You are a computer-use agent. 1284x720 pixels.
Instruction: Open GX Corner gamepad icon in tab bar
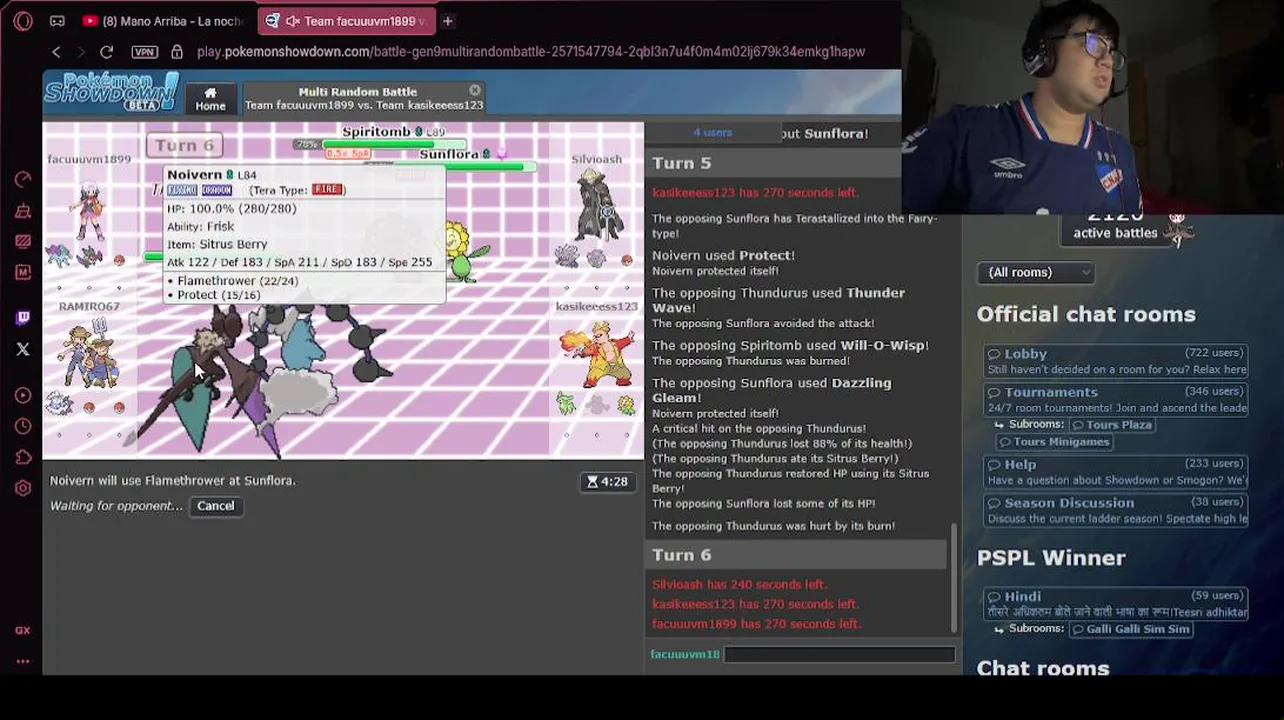coord(57,20)
